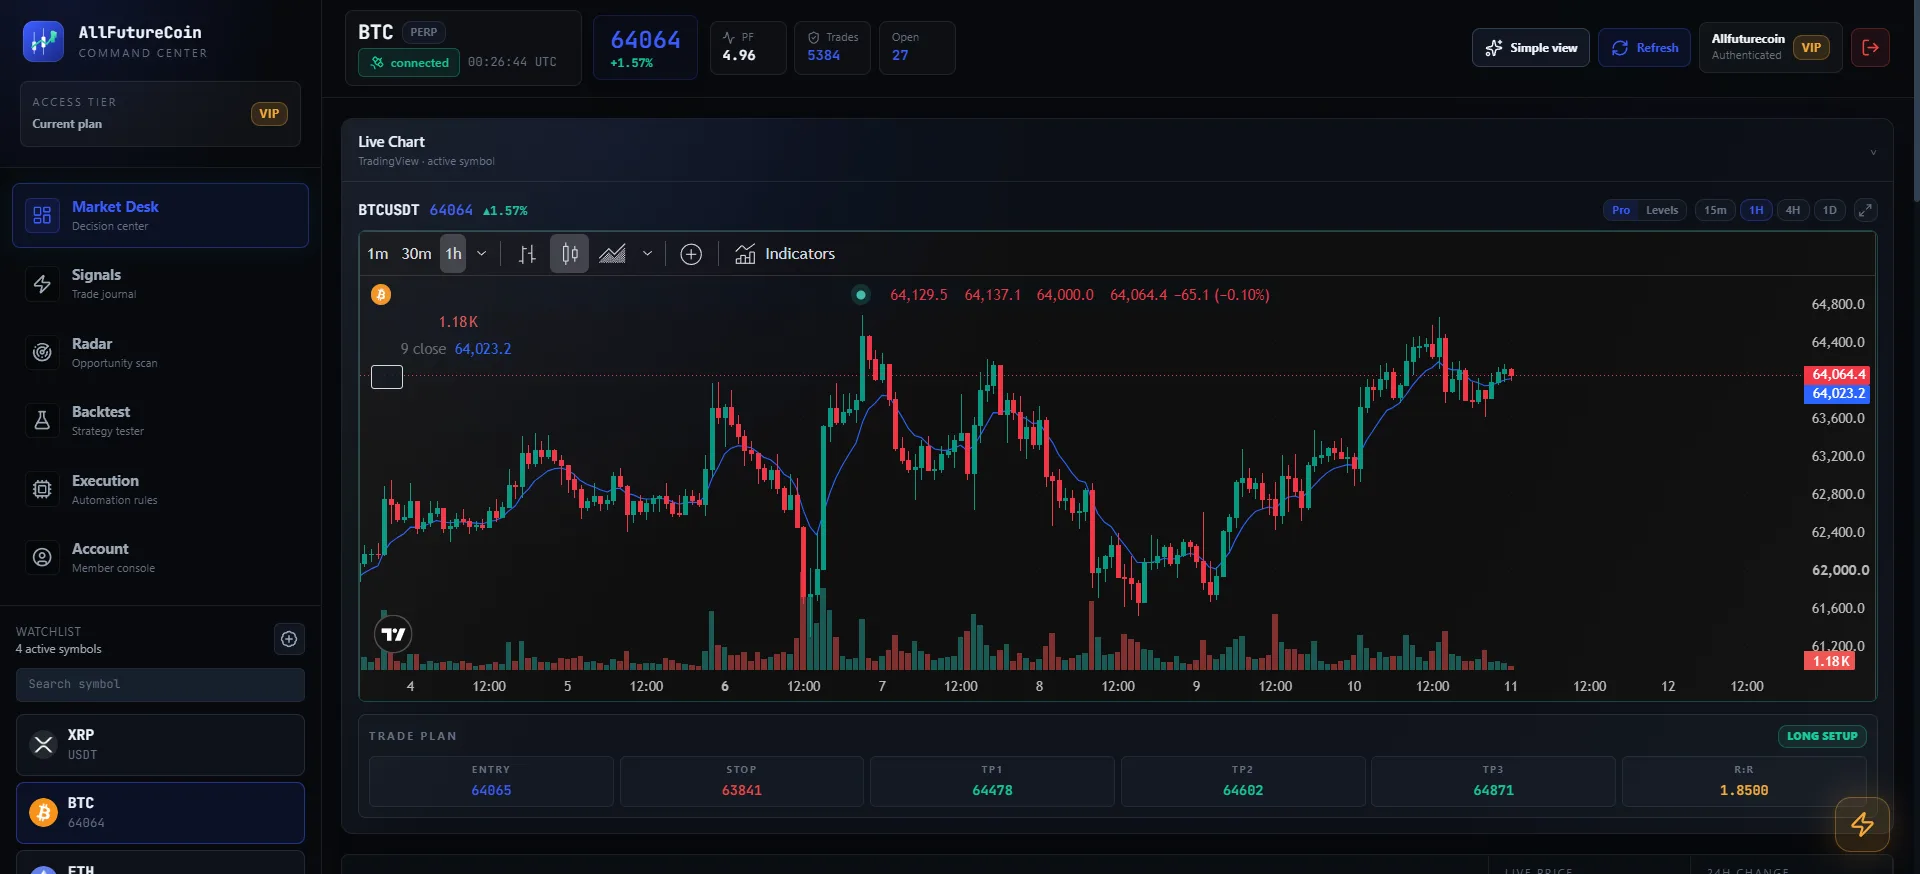1920x874 pixels.
Task: Open Execution automation rules
Action: [160, 489]
